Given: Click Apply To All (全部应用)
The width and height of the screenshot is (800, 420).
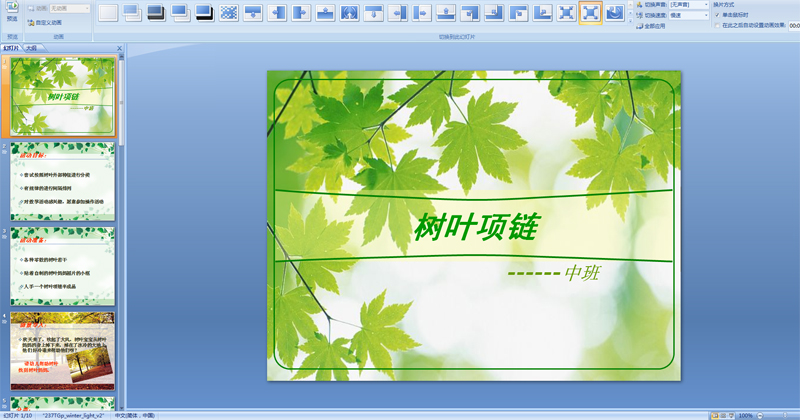Looking at the screenshot, I should click(x=651, y=26).
